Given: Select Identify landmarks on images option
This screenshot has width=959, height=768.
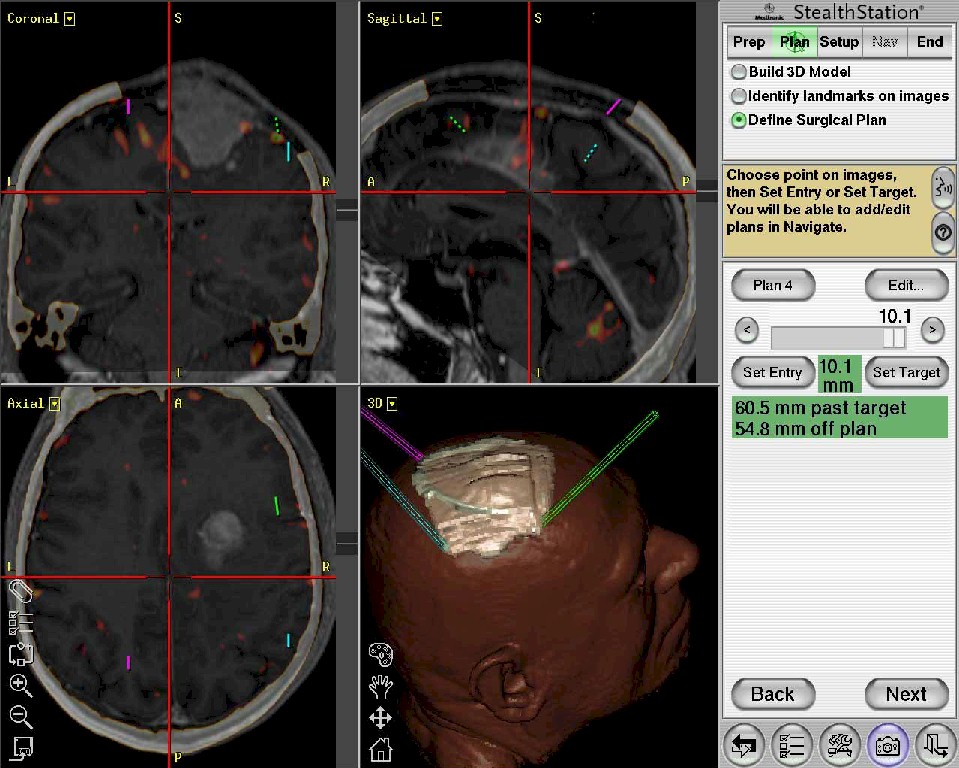Looking at the screenshot, I should 738,96.
